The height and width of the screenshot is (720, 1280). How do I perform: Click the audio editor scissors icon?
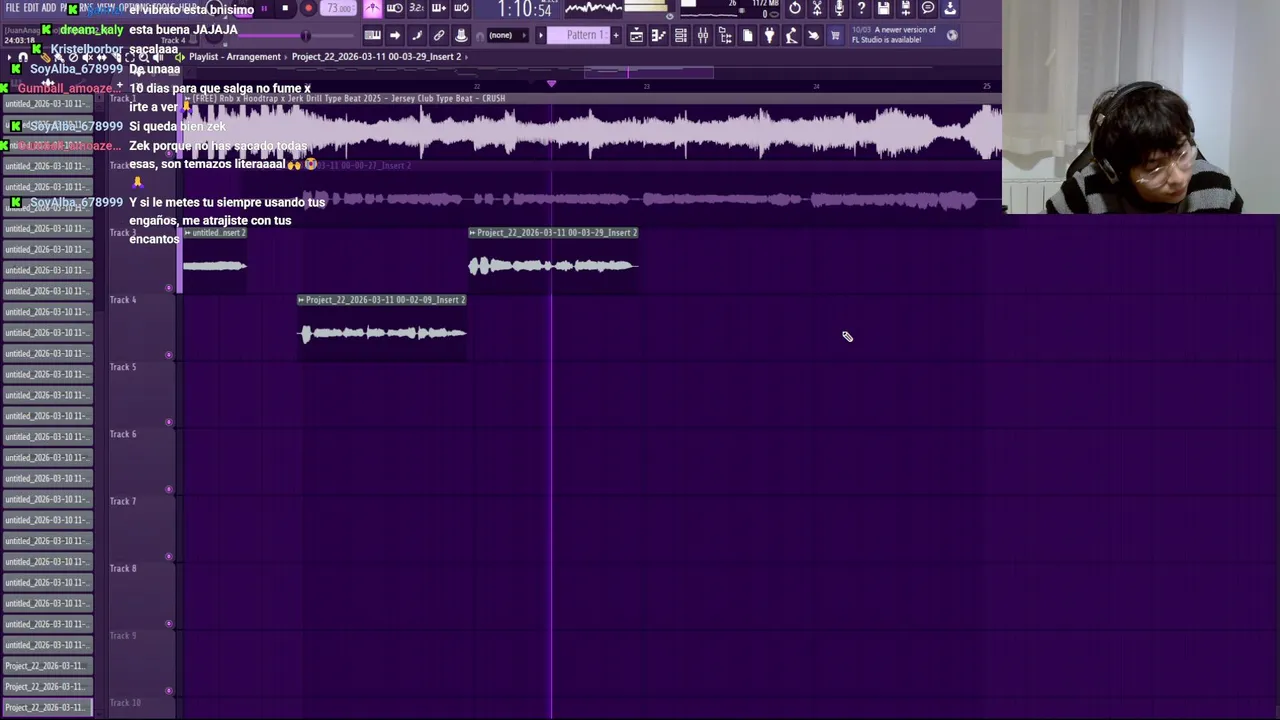click(x=817, y=9)
